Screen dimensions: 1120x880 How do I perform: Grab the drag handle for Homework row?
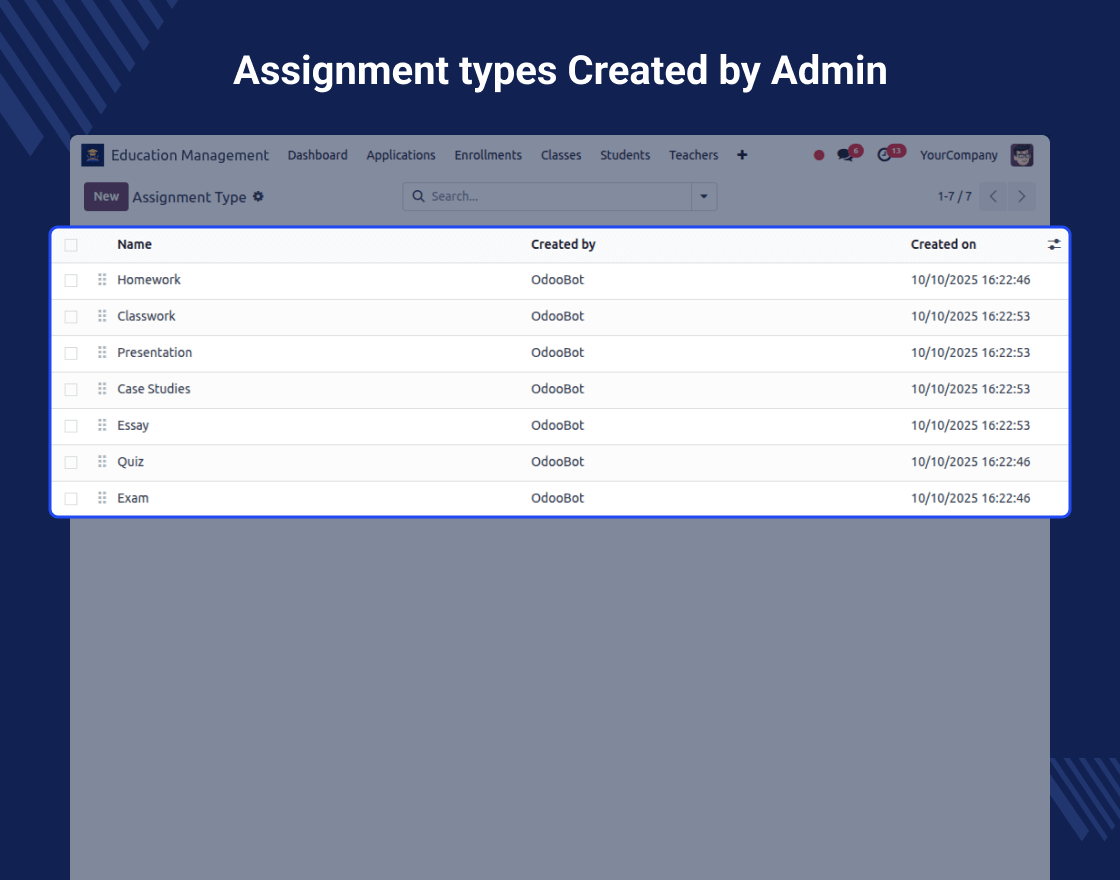point(102,280)
